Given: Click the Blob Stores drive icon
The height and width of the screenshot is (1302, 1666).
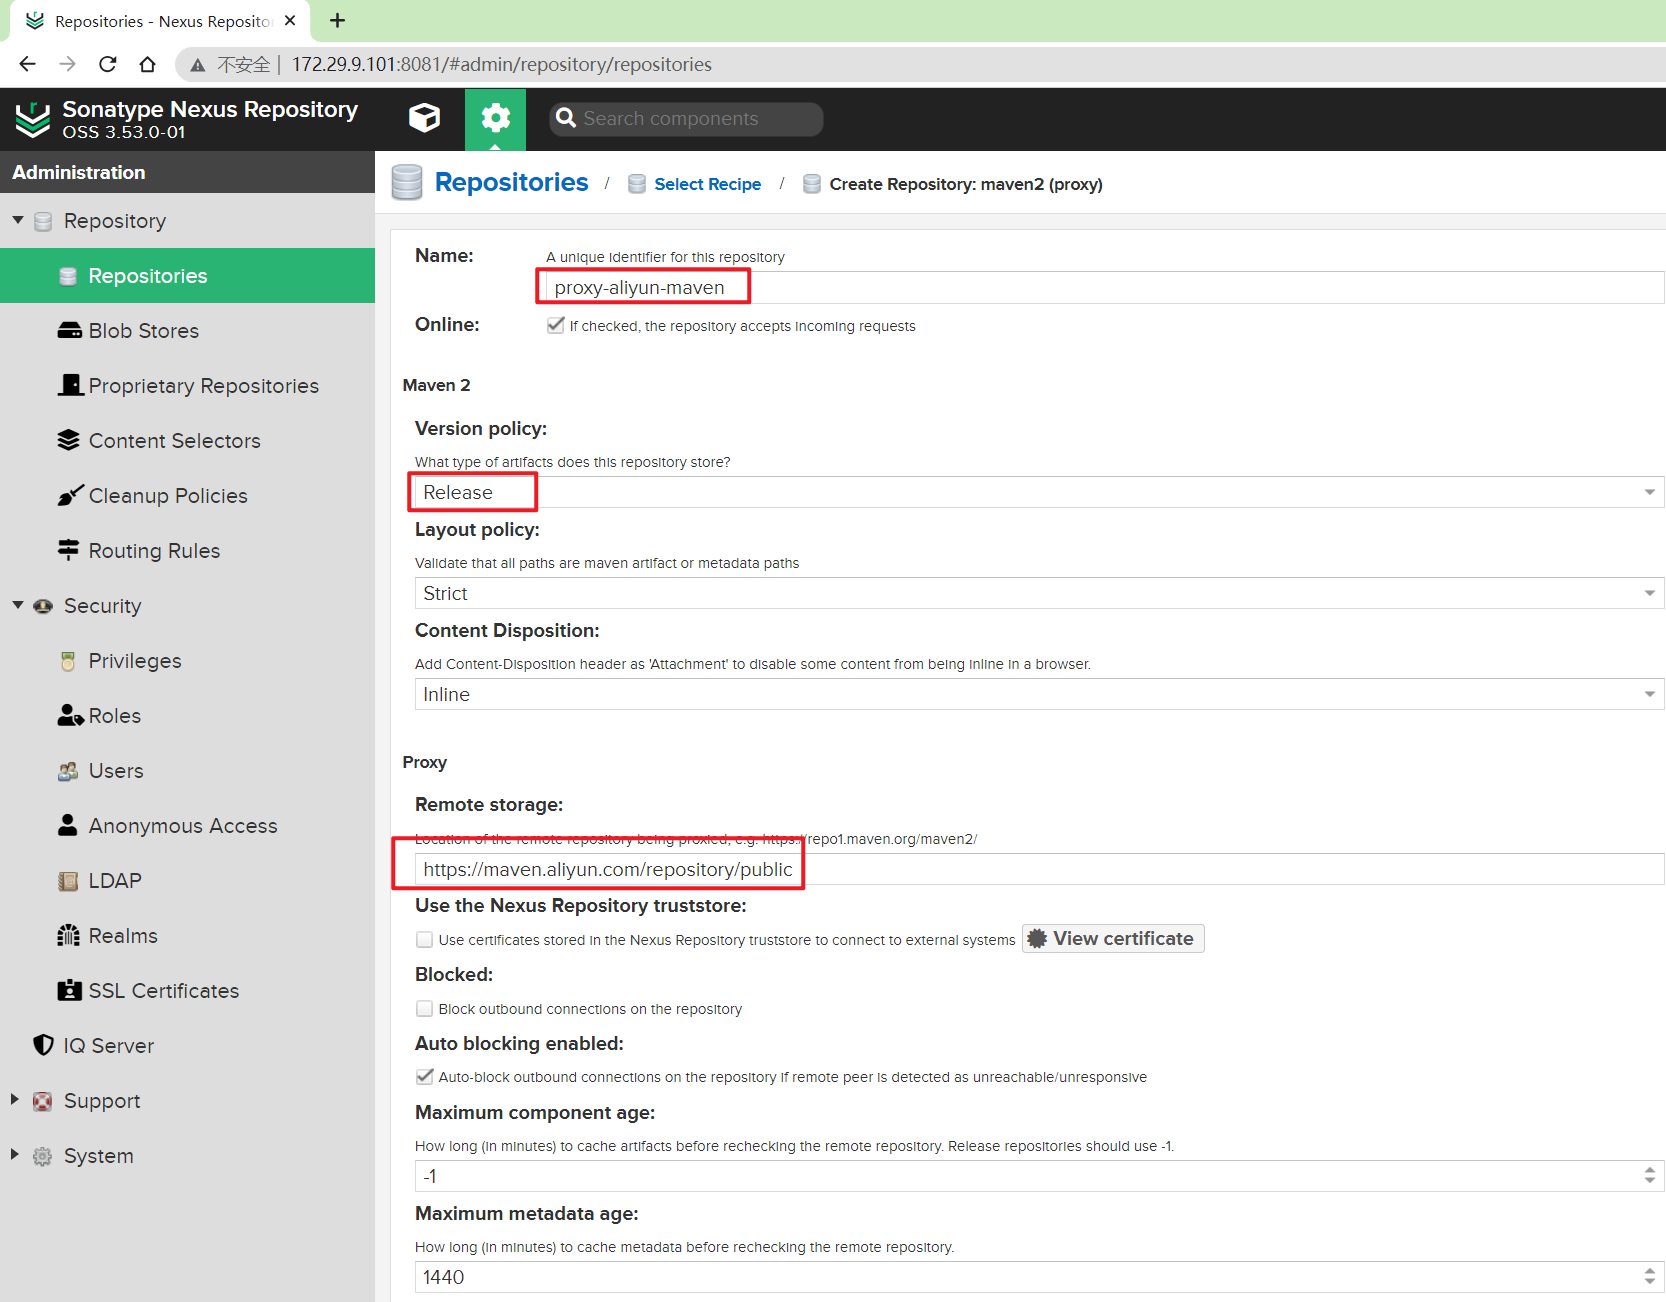Looking at the screenshot, I should click(69, 330).
